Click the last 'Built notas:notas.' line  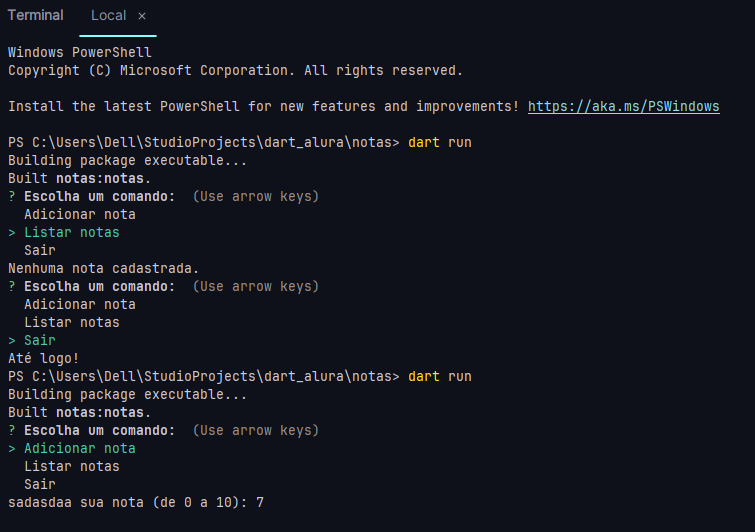[79, 412]
